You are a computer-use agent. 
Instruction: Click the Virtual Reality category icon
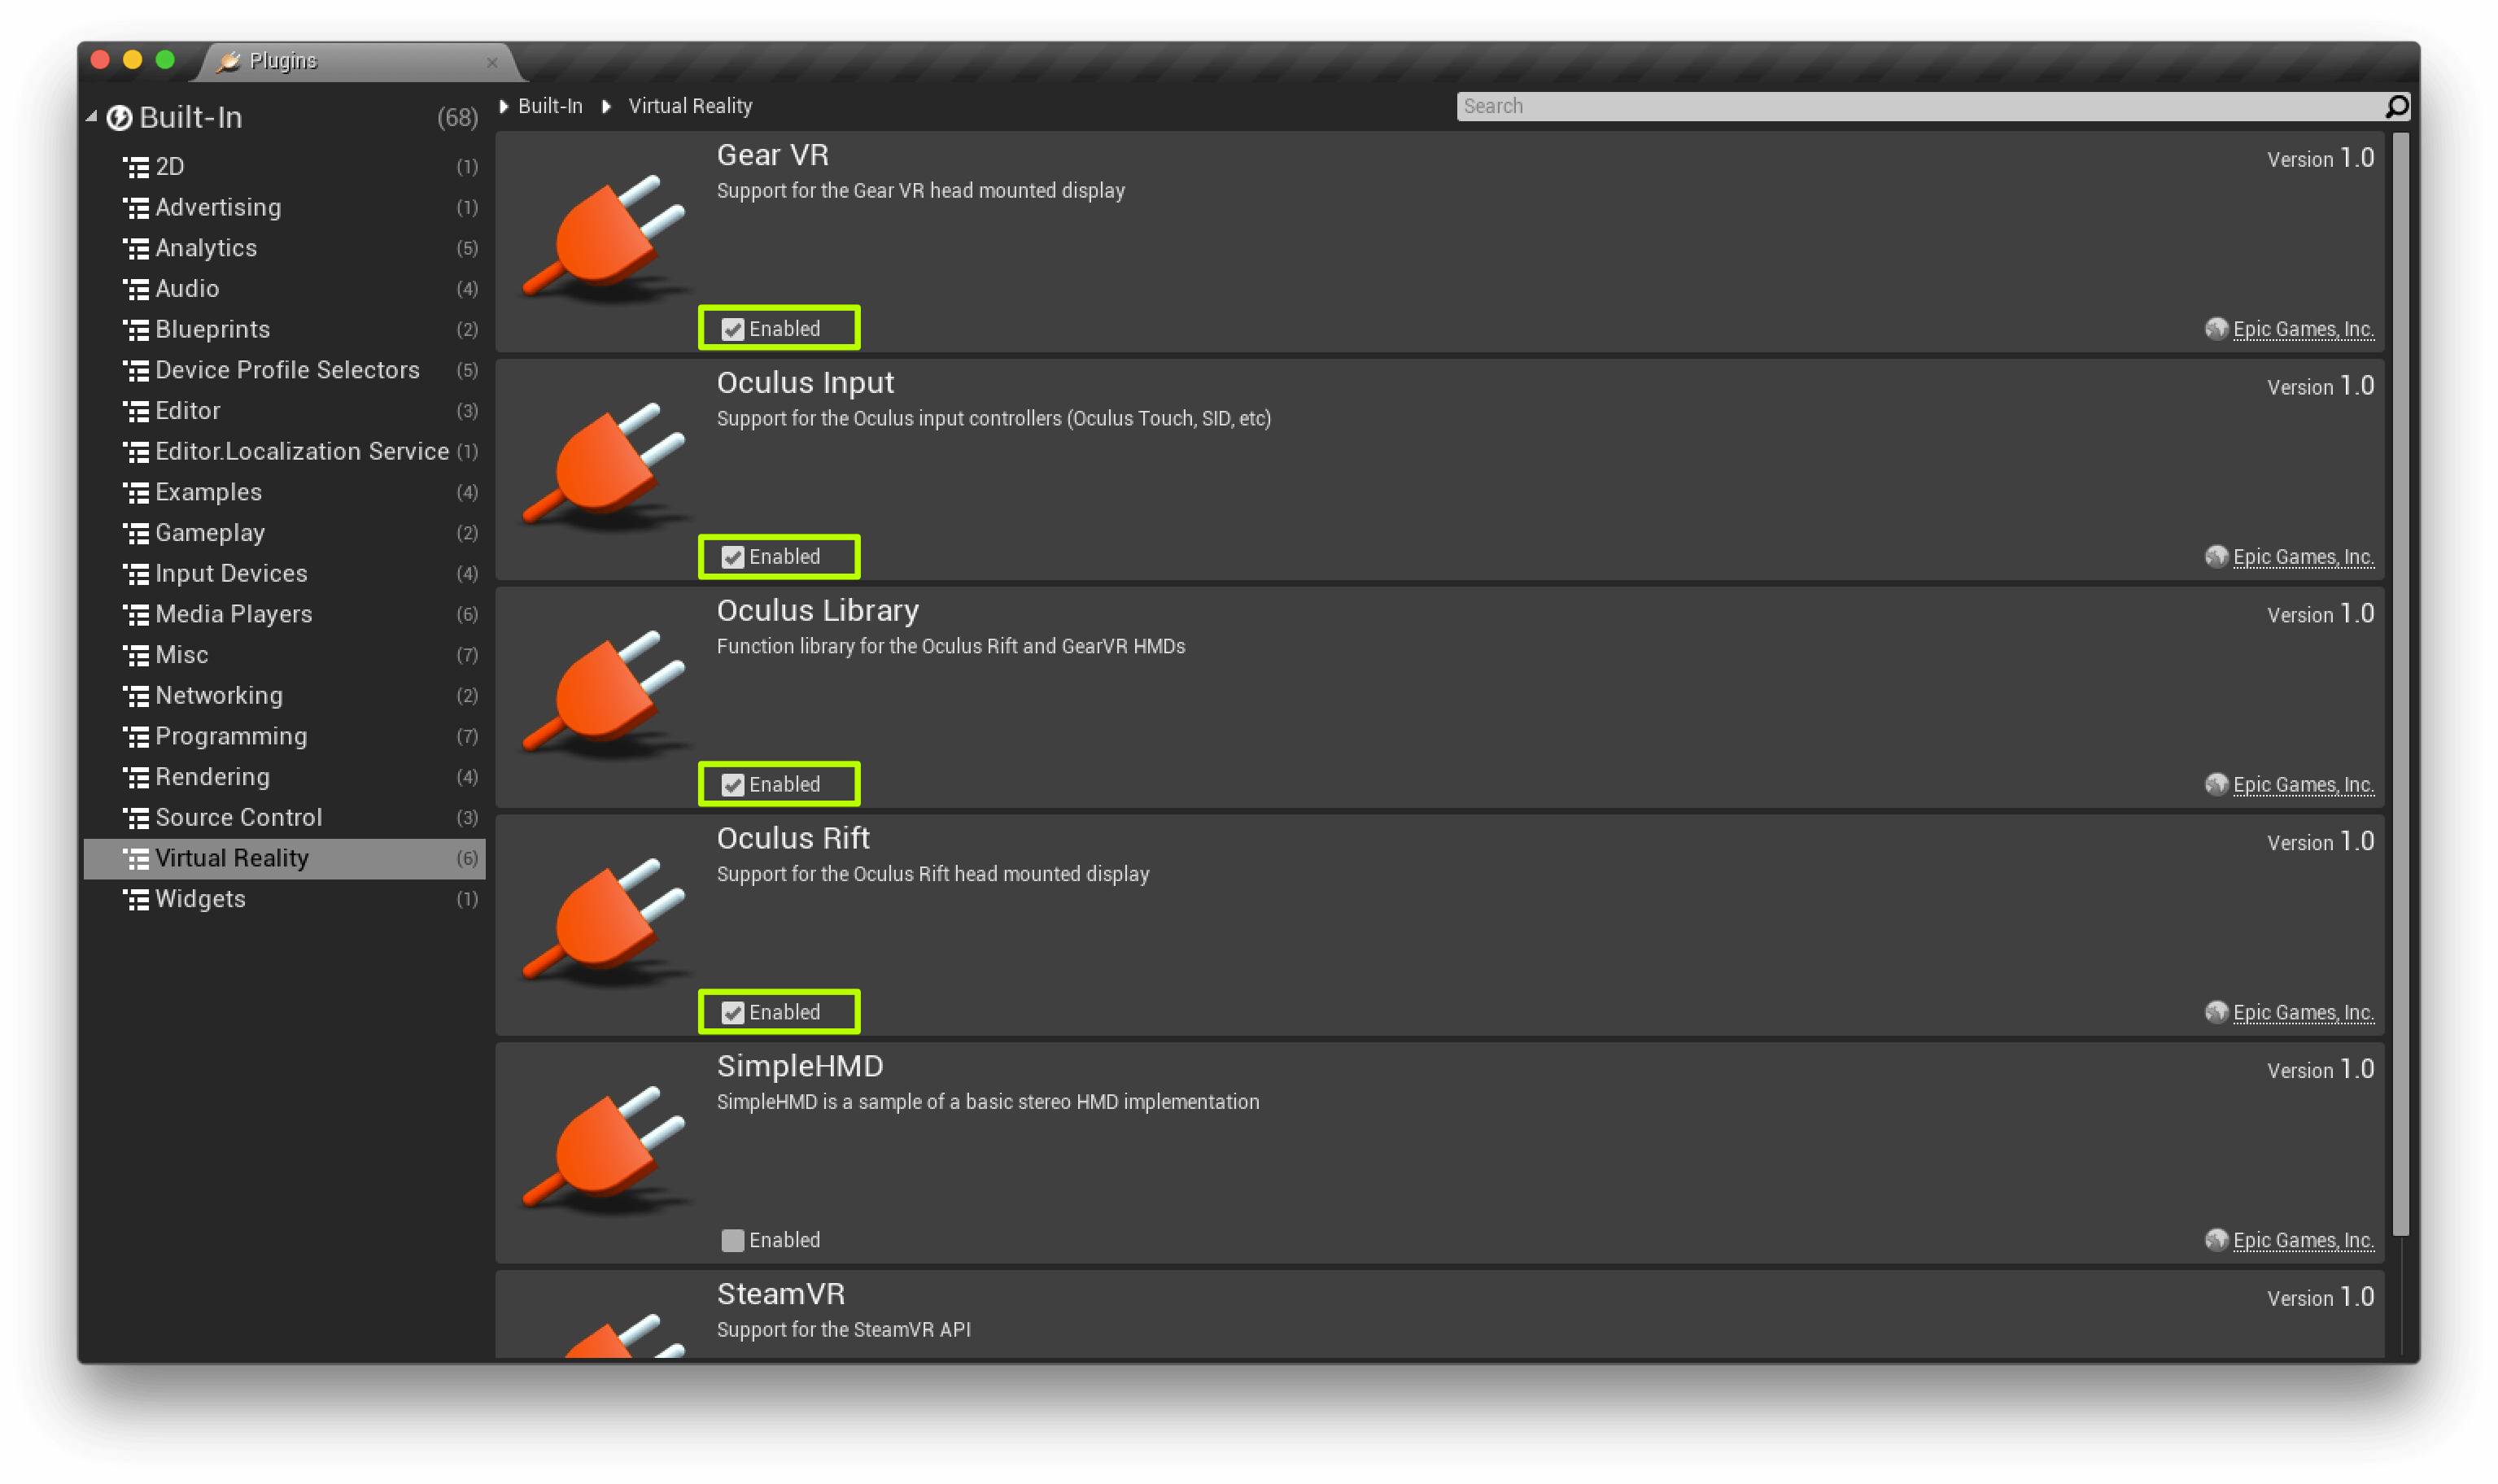pyautogui.click(x=136, y=857)
